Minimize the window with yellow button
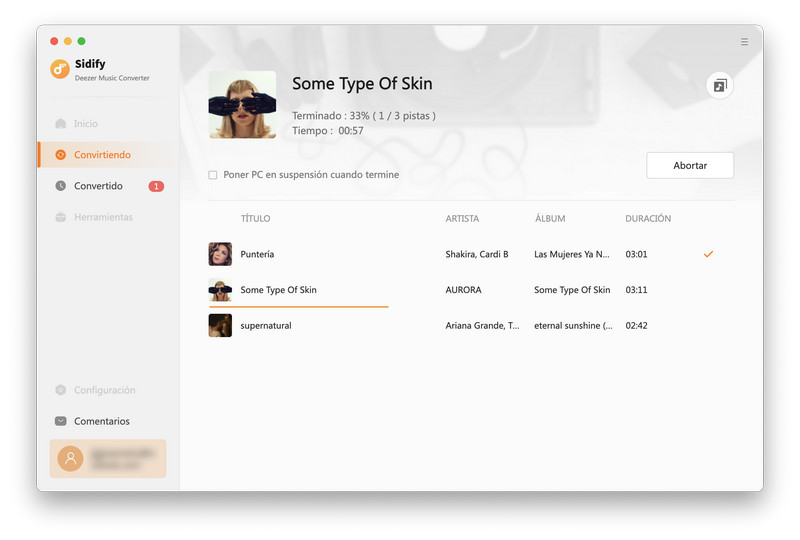Image resolution: width=800 pixels, height=540 pixels. (68, 41)
